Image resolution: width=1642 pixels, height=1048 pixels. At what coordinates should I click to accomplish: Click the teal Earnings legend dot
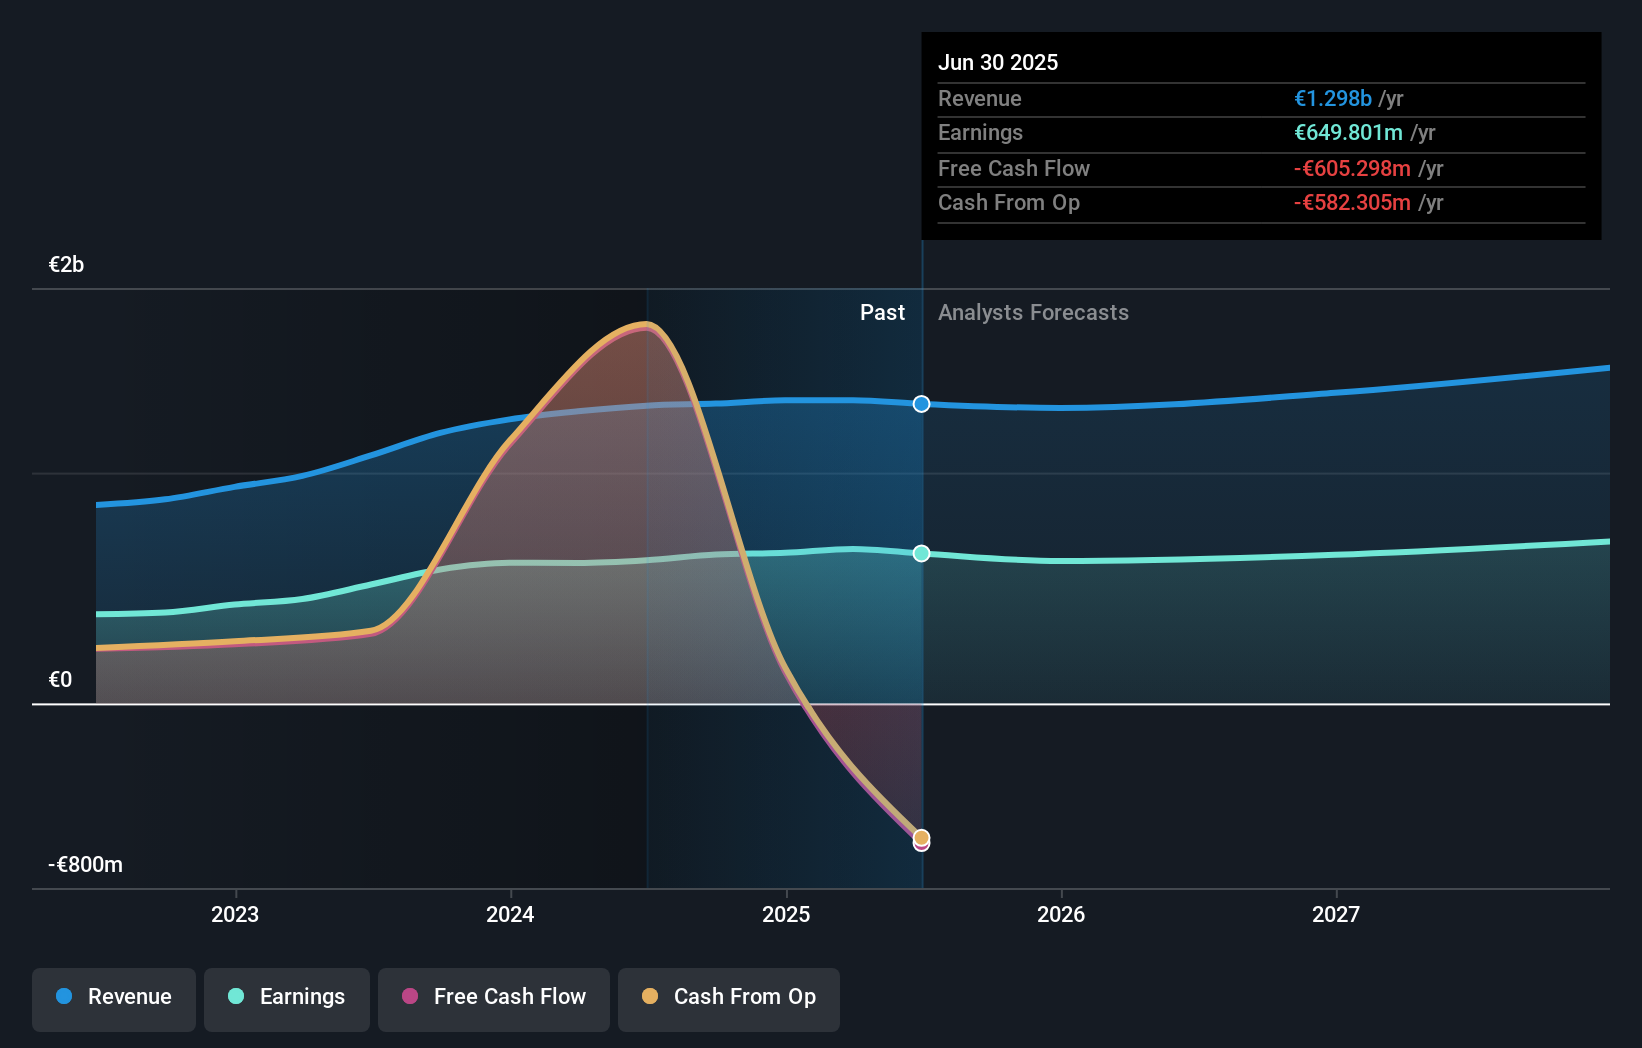click(x=236, y=996)
